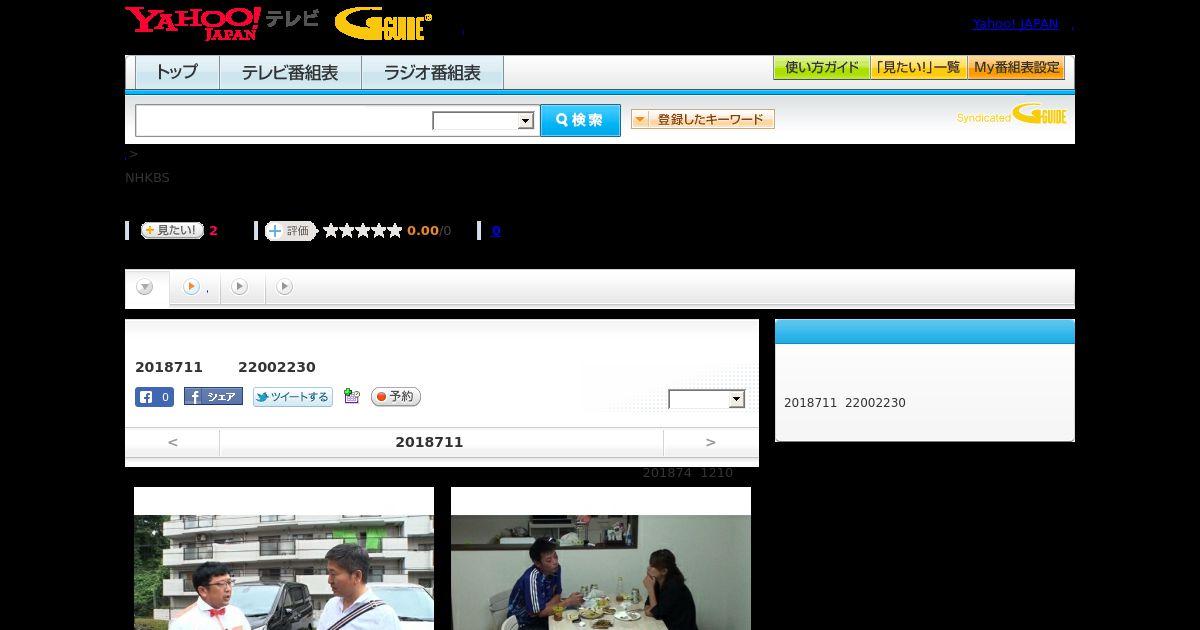Click the 2018711 date heading in navigator
Viewport: 1200px width, 630px height.
point(429,442)
